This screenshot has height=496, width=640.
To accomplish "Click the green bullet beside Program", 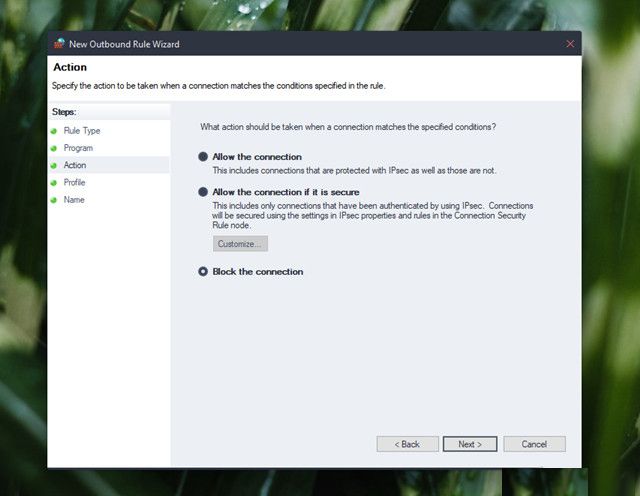I will pyautogui.click(x=54, y=148).
